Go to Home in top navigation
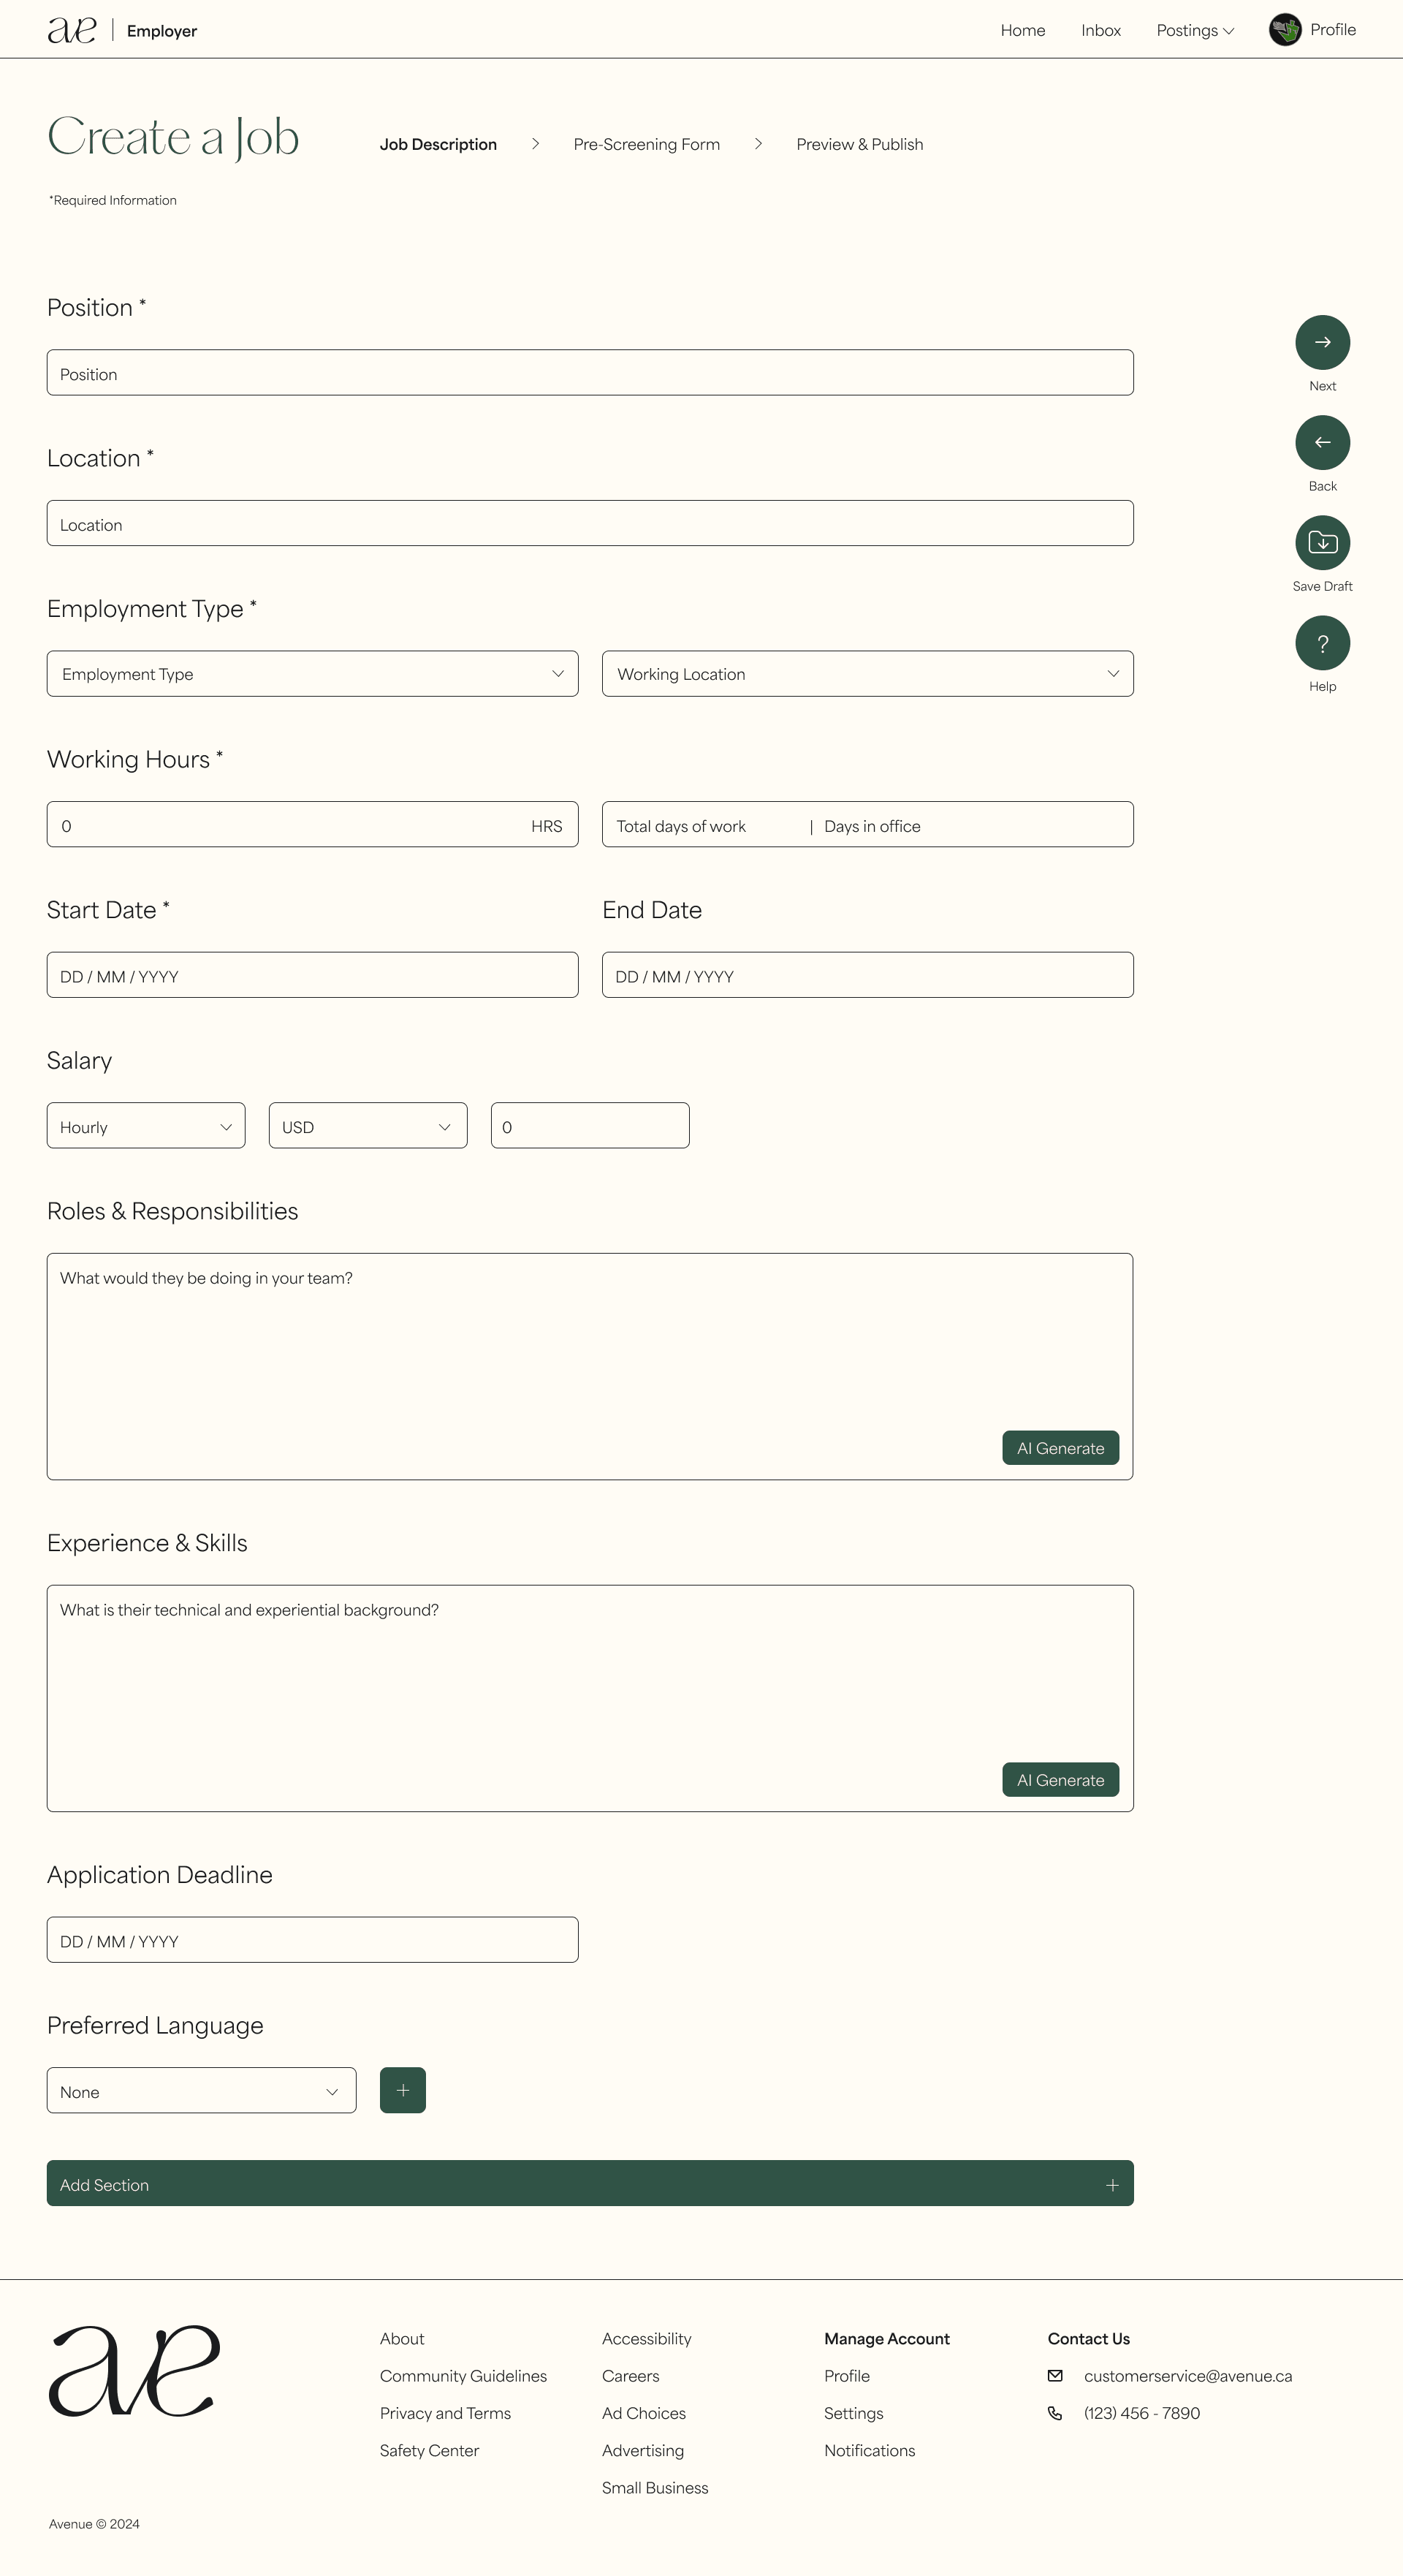 point(1022,30)
